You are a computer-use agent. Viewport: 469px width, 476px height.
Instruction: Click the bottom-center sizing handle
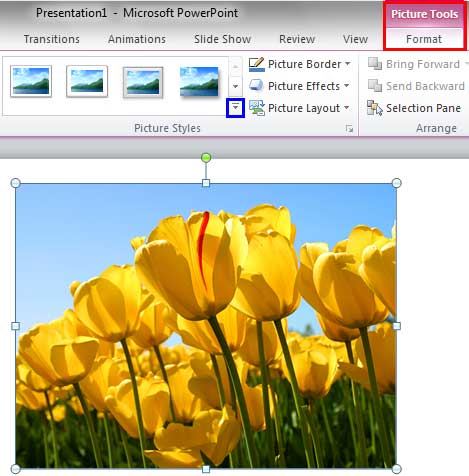tap(206, 469)
